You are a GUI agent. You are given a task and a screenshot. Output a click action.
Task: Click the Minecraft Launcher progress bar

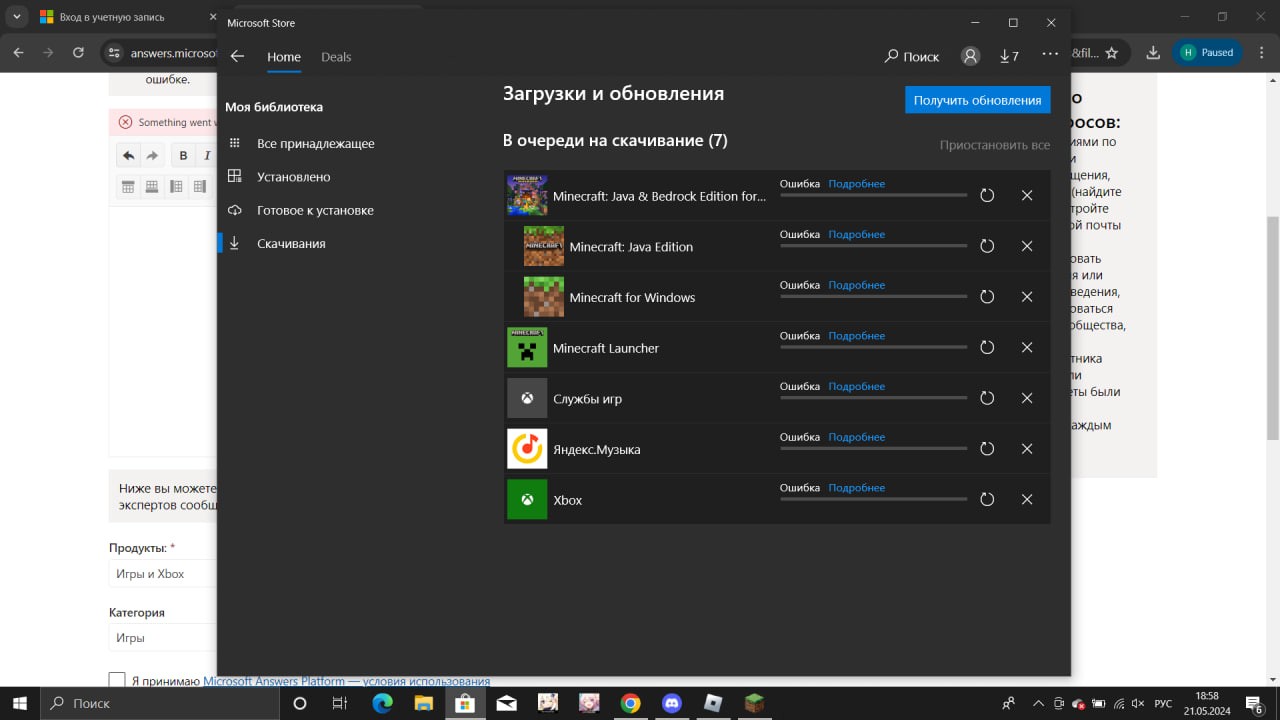pyautogui.click(x=873, y=347)
